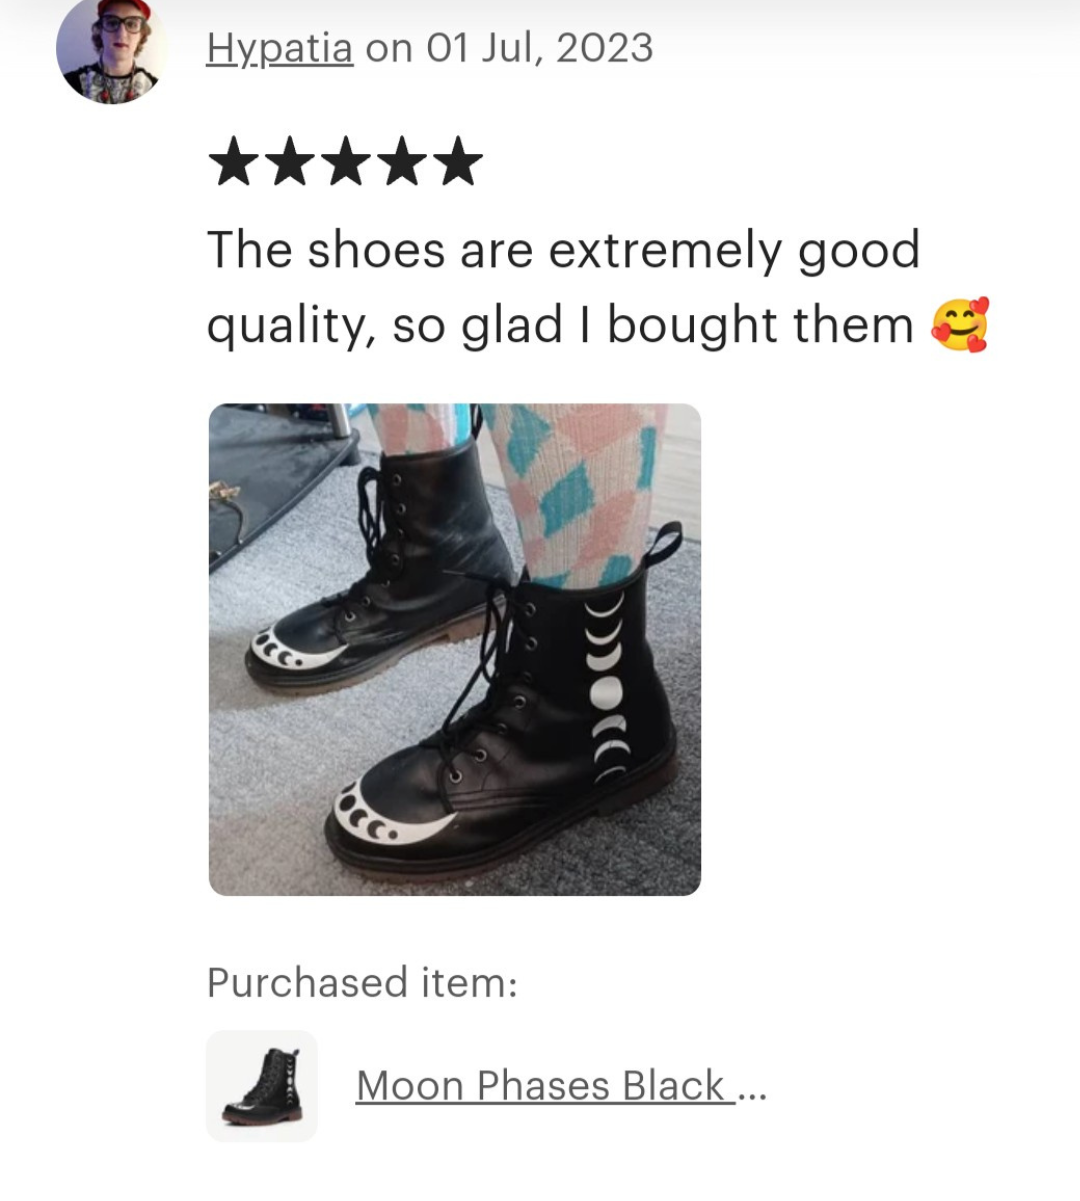Click the smiling hearts emoji in review
1080x1201 pixels.
pos(960,325)
